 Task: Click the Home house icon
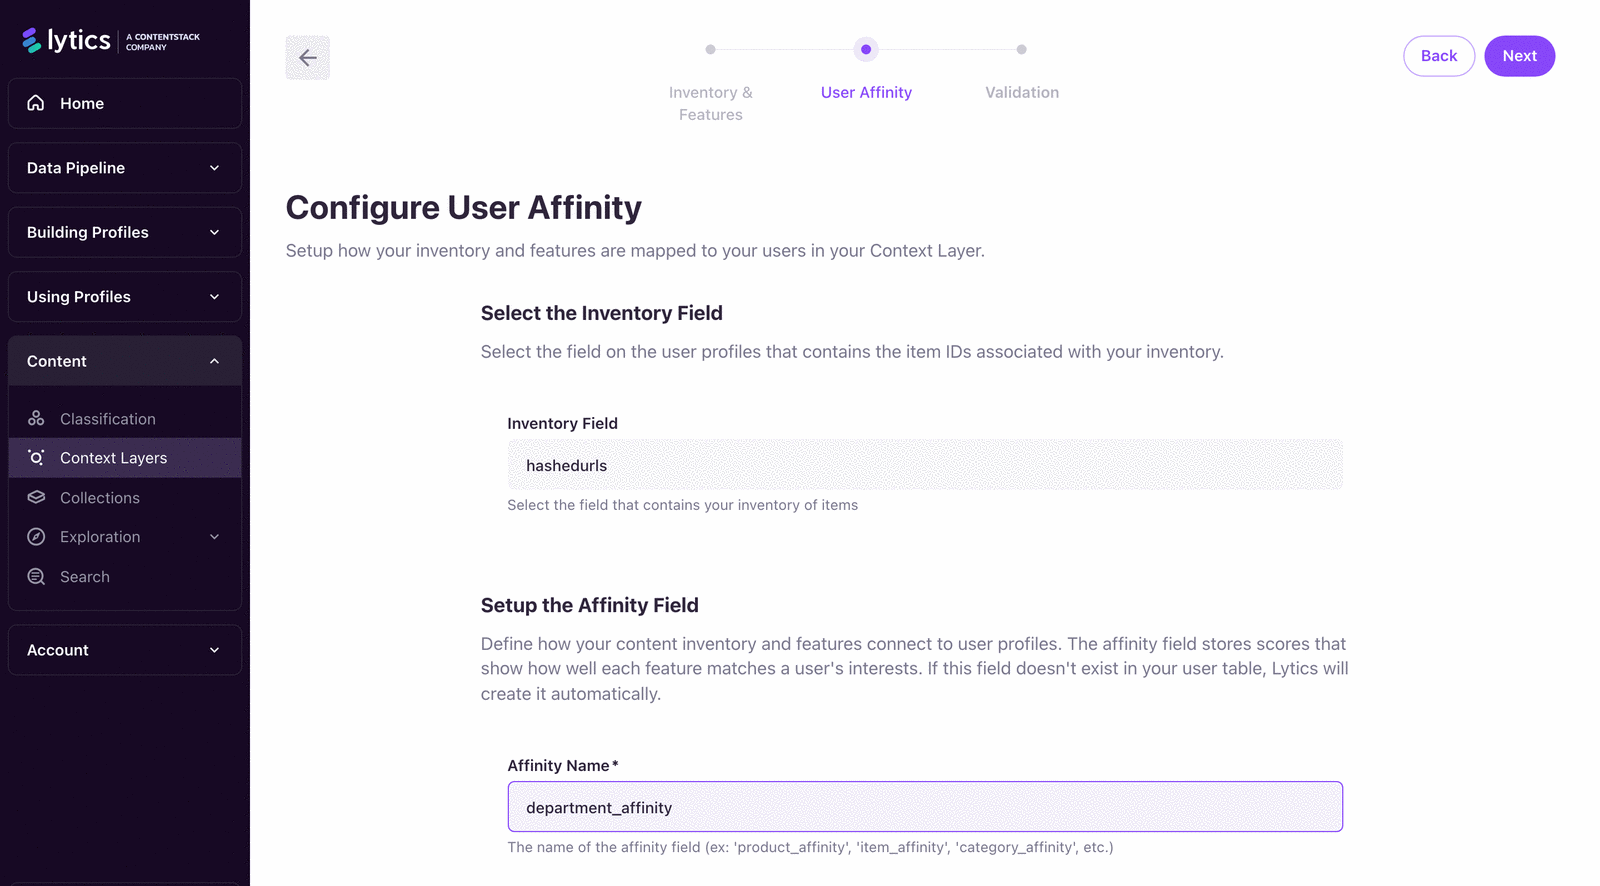[x=36, y=103]
